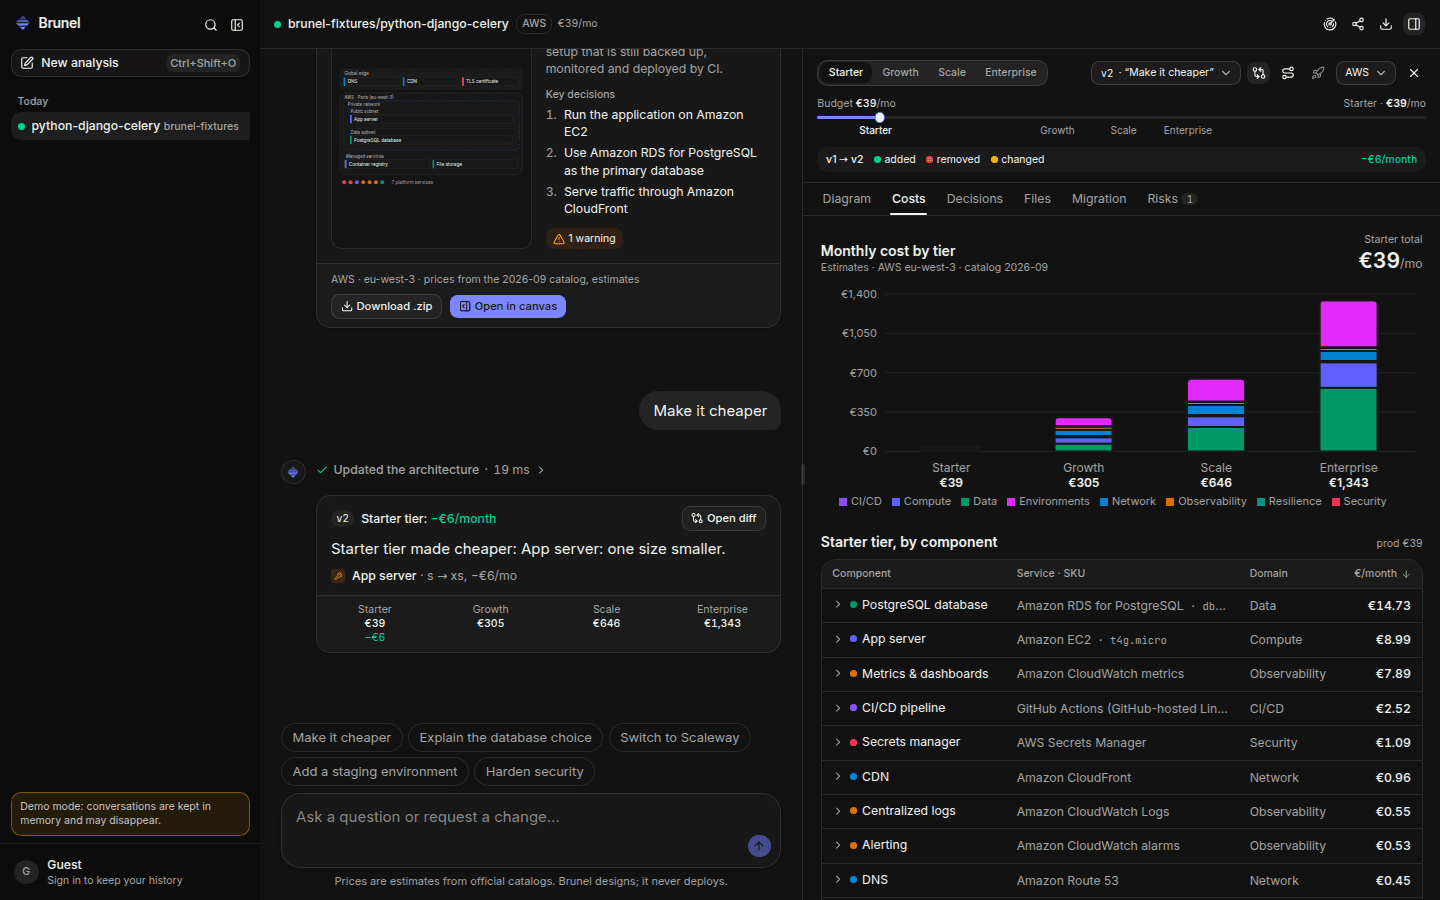Click 'Explain the database choice' suggestion
The image size is (1440, 900).
[x=505, y=738]
